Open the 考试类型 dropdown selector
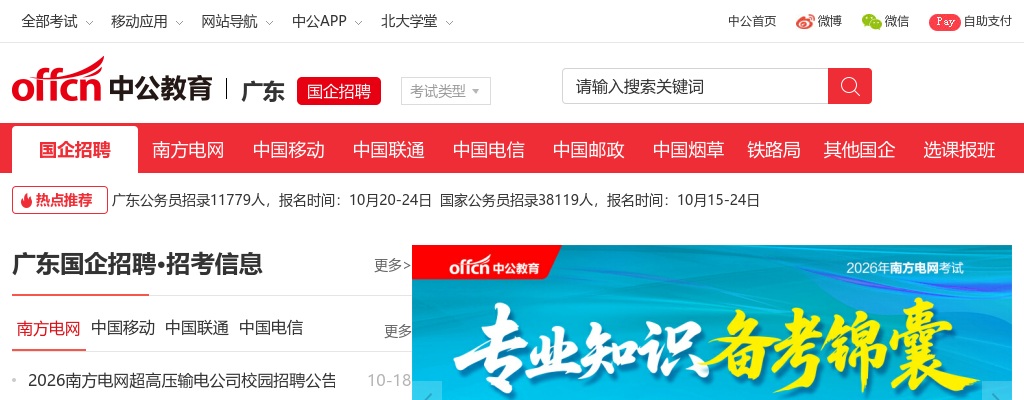 pyautogui.click(x=445, y=91)
